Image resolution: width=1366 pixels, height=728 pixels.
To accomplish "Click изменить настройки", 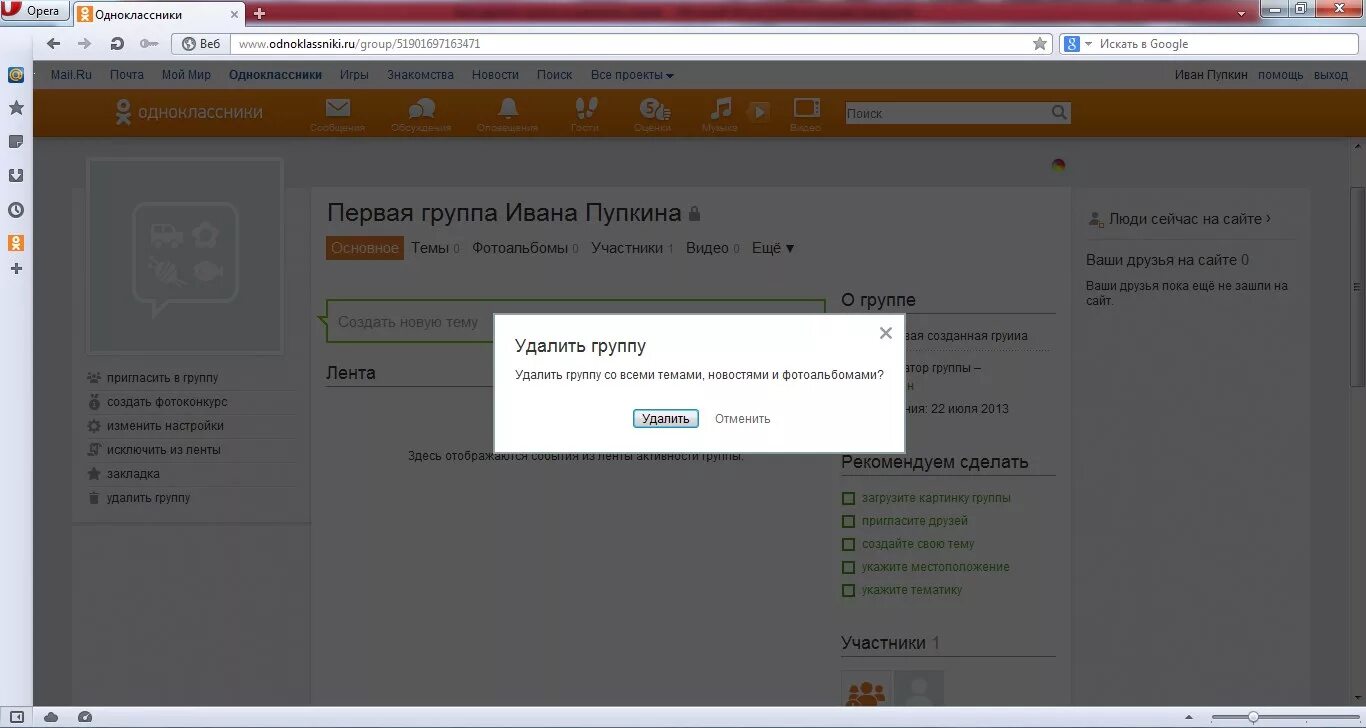I will (x=165, y=426).
